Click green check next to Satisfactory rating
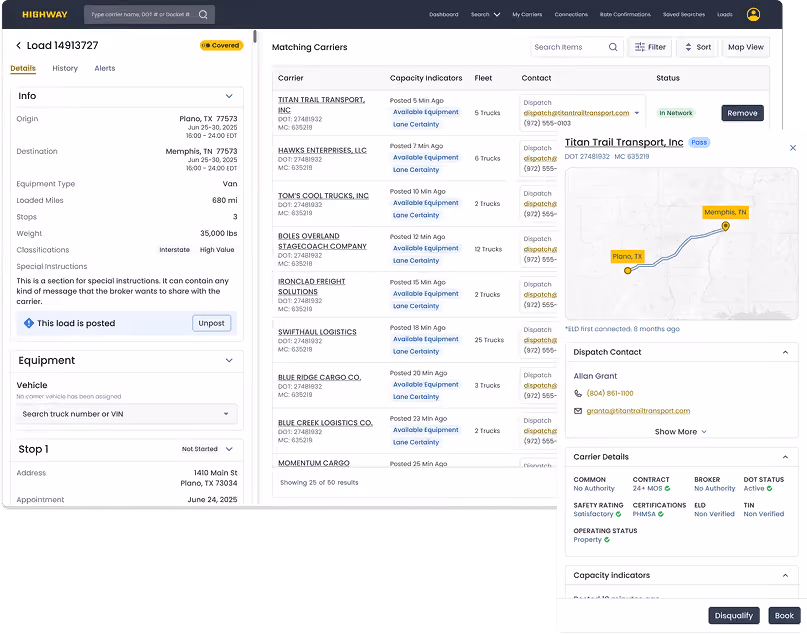The height and width of the screenshot is (634, 807). point(618,514)
